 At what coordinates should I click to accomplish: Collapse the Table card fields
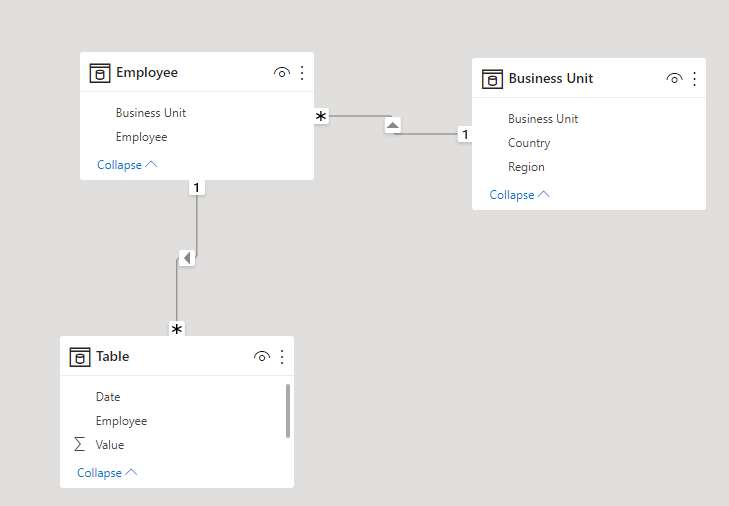click(x=107, y=473)
